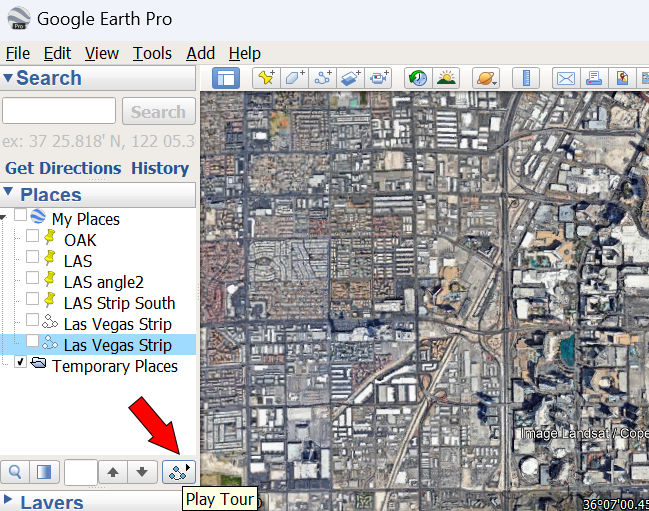This screenshot has height=511, width=649.
Task: Toggle the sidebar visibility button
Action: click(x=226, y=78)
